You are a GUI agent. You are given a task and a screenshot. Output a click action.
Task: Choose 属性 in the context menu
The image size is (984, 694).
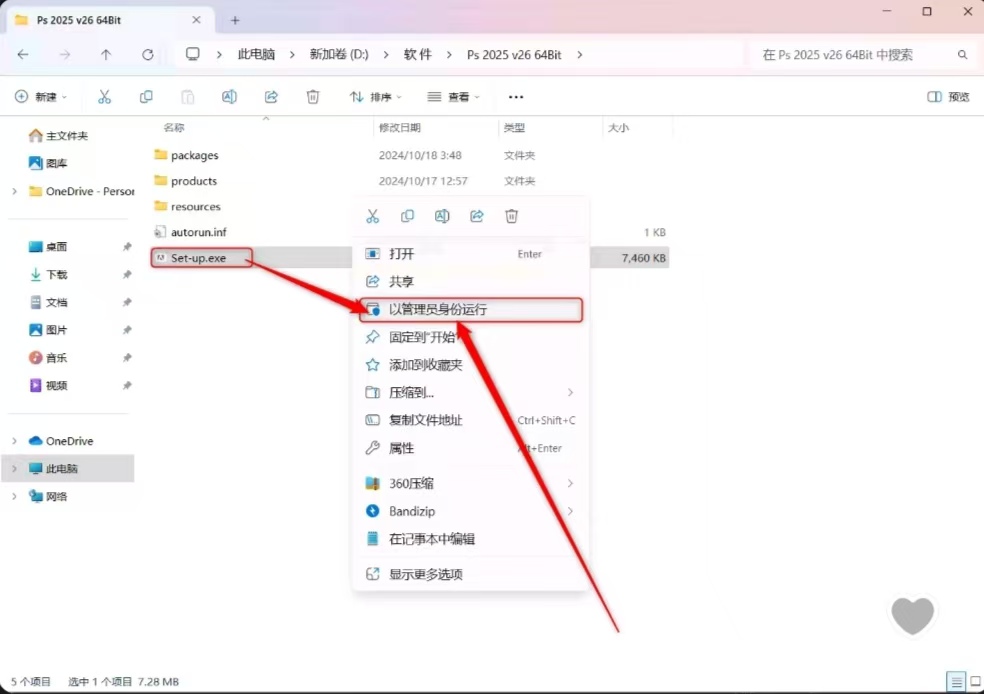(471, 448)
